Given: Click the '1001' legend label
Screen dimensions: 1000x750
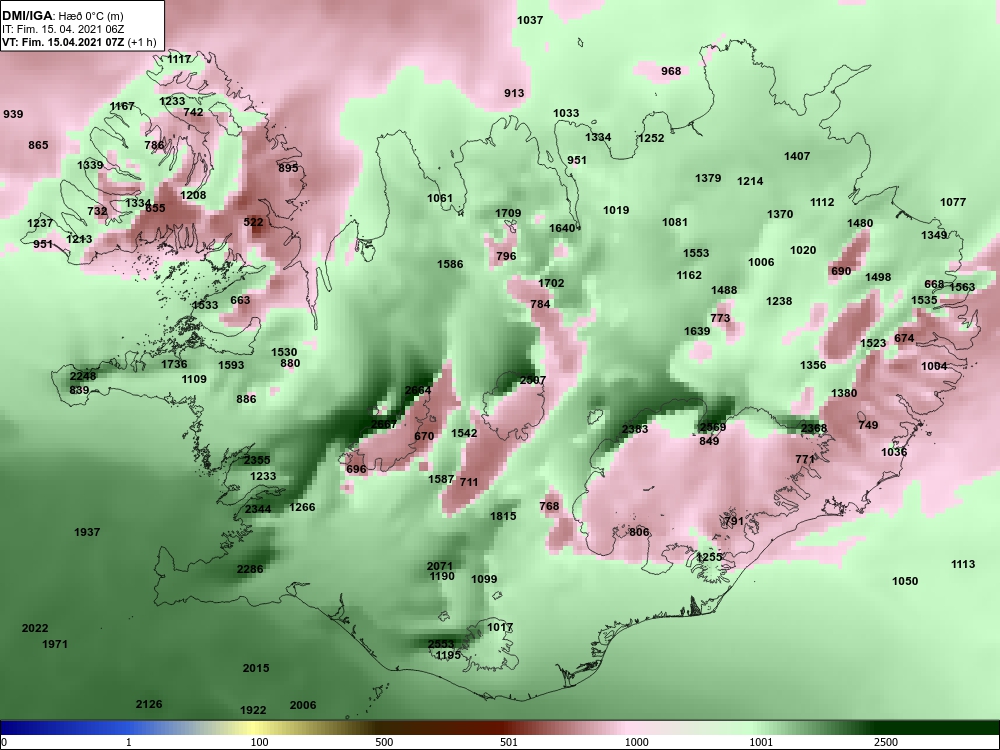Looking at the screenshot, I should 761,742.
